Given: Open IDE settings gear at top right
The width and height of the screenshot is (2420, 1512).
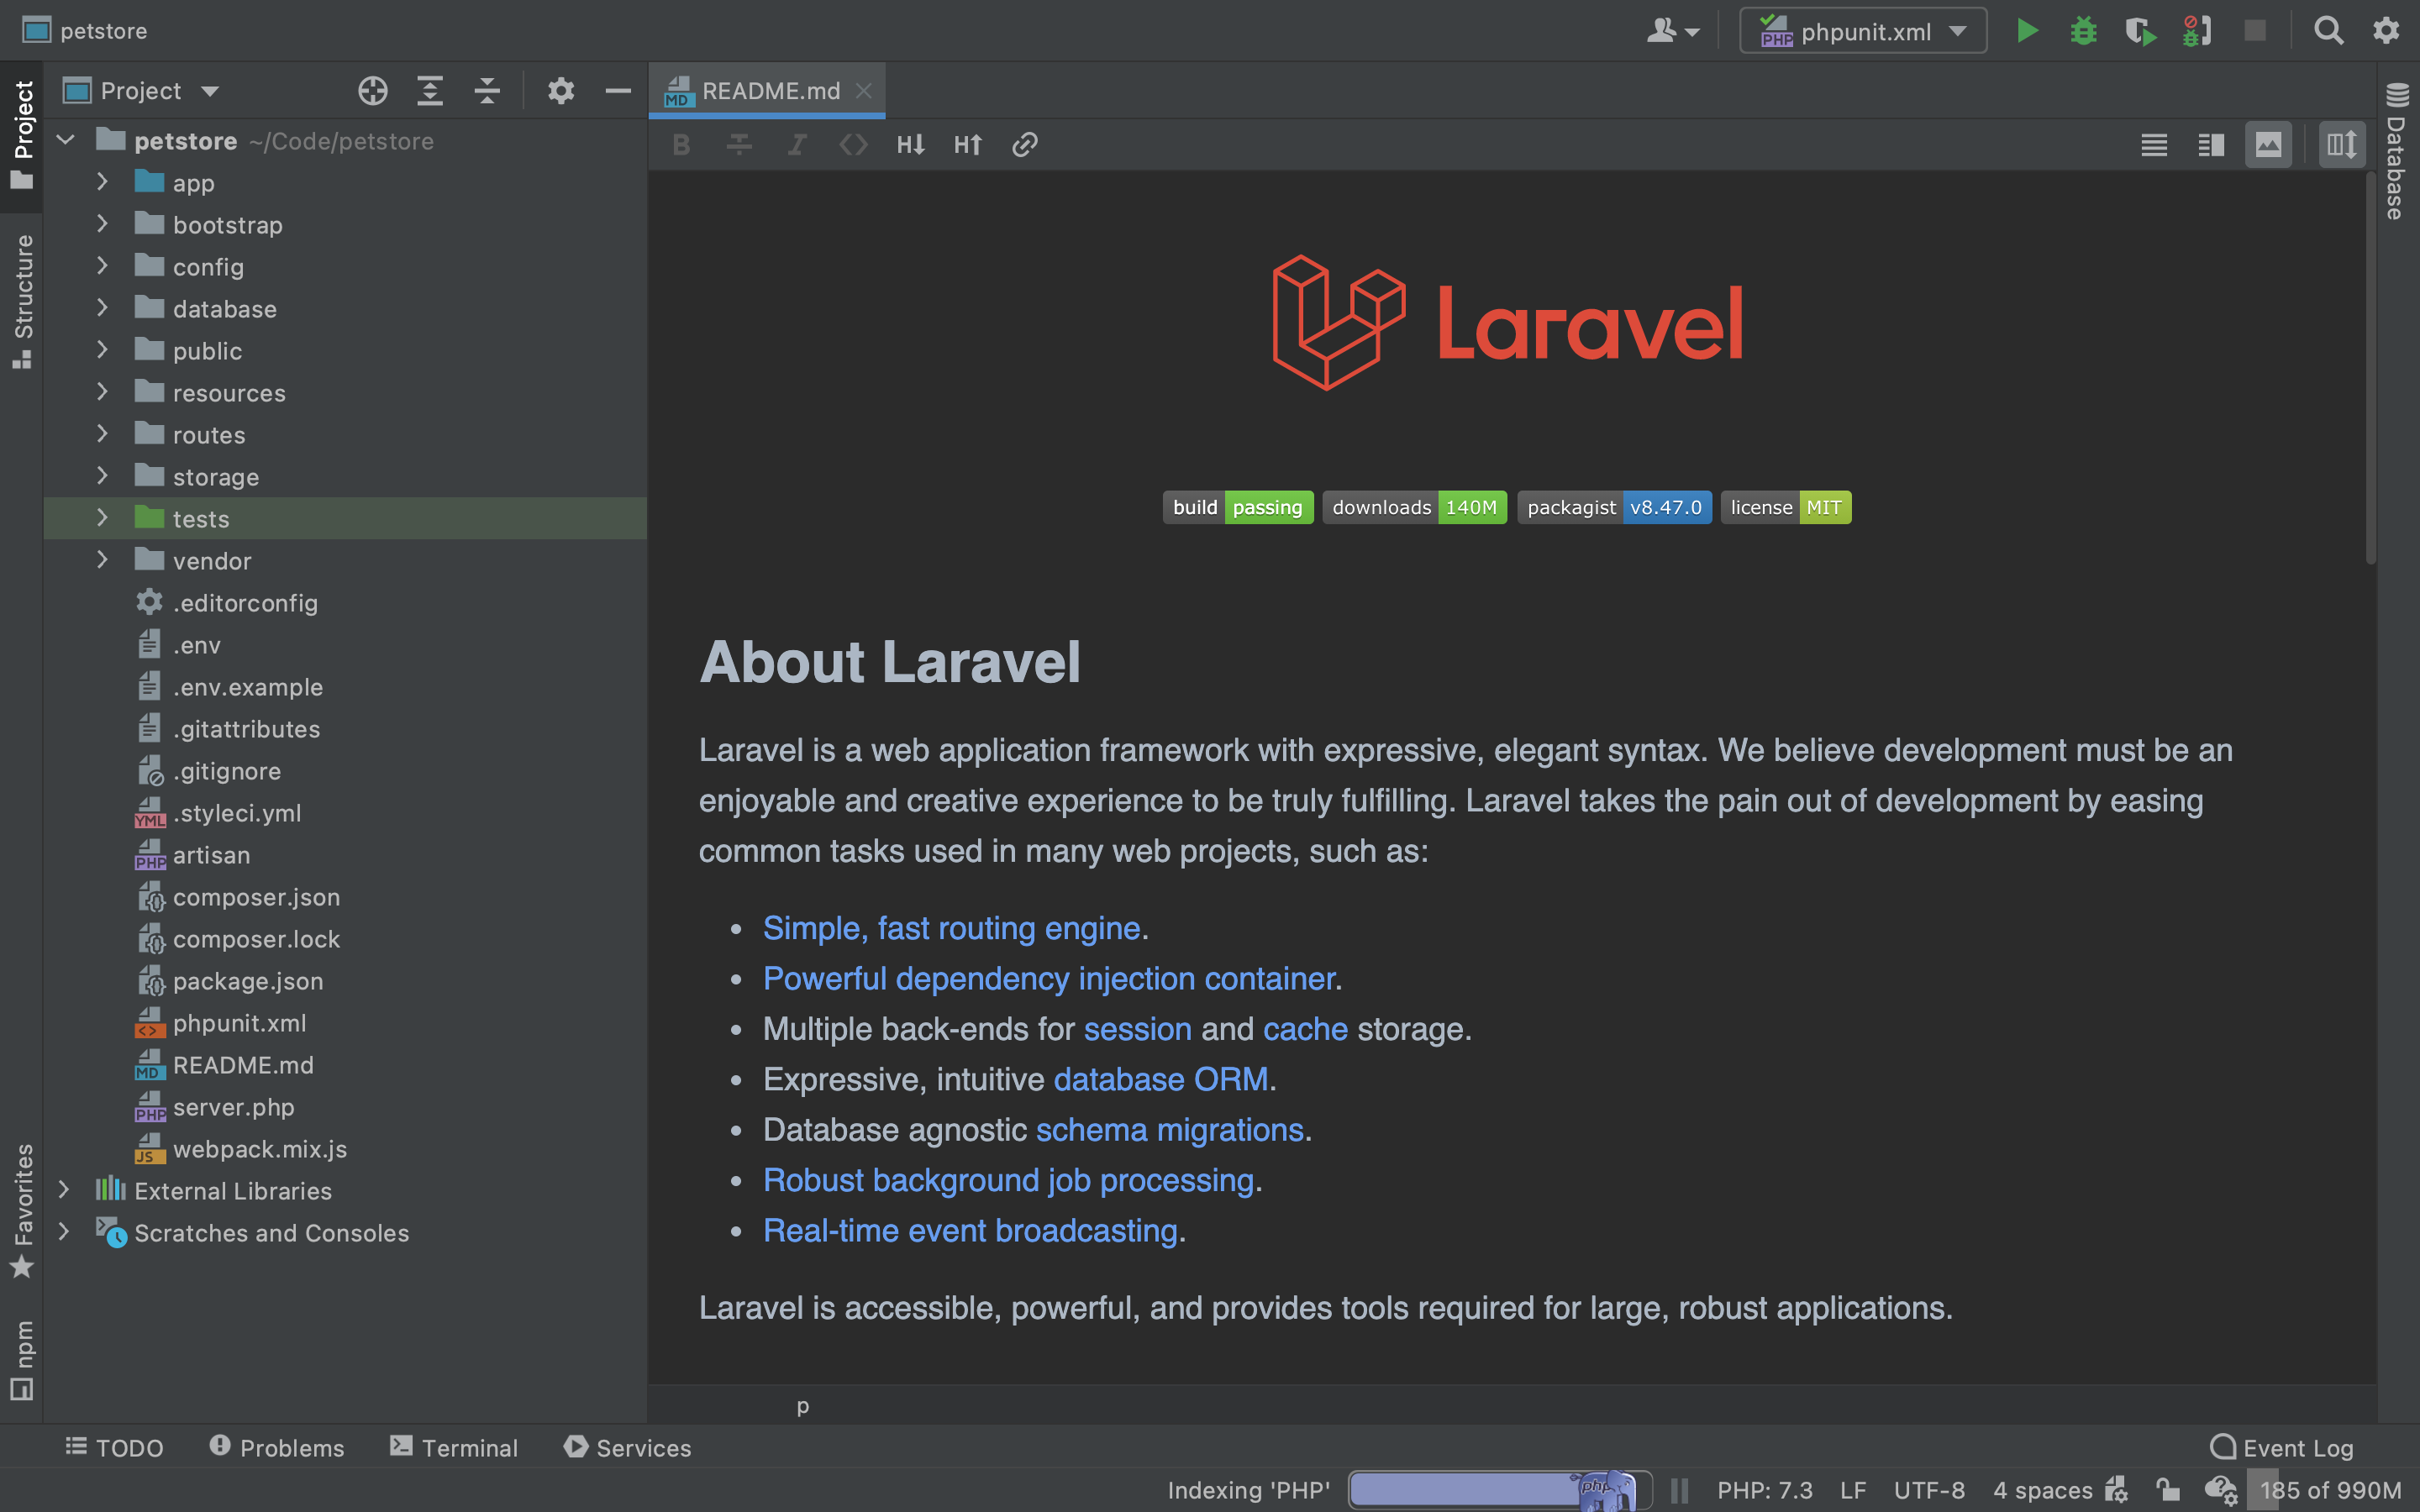Looking at the screenshot, I should 2386,31.
